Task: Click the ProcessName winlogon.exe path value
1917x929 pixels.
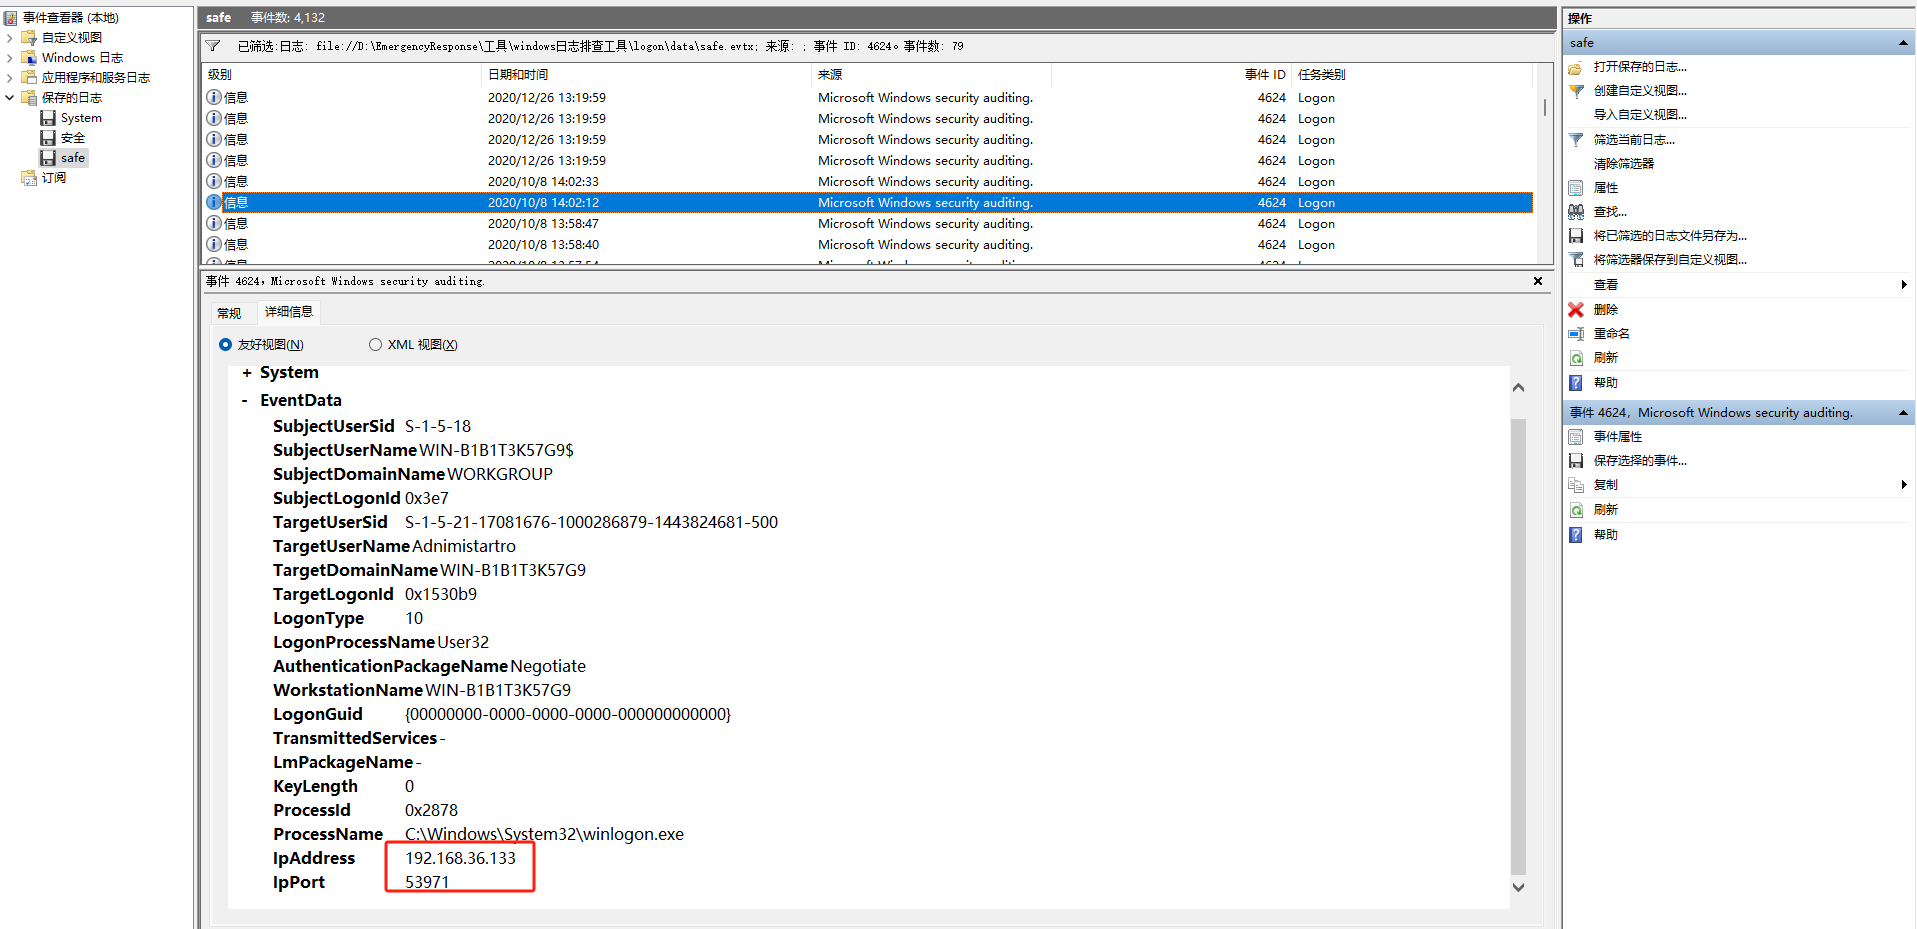Action: click(544, 835)
